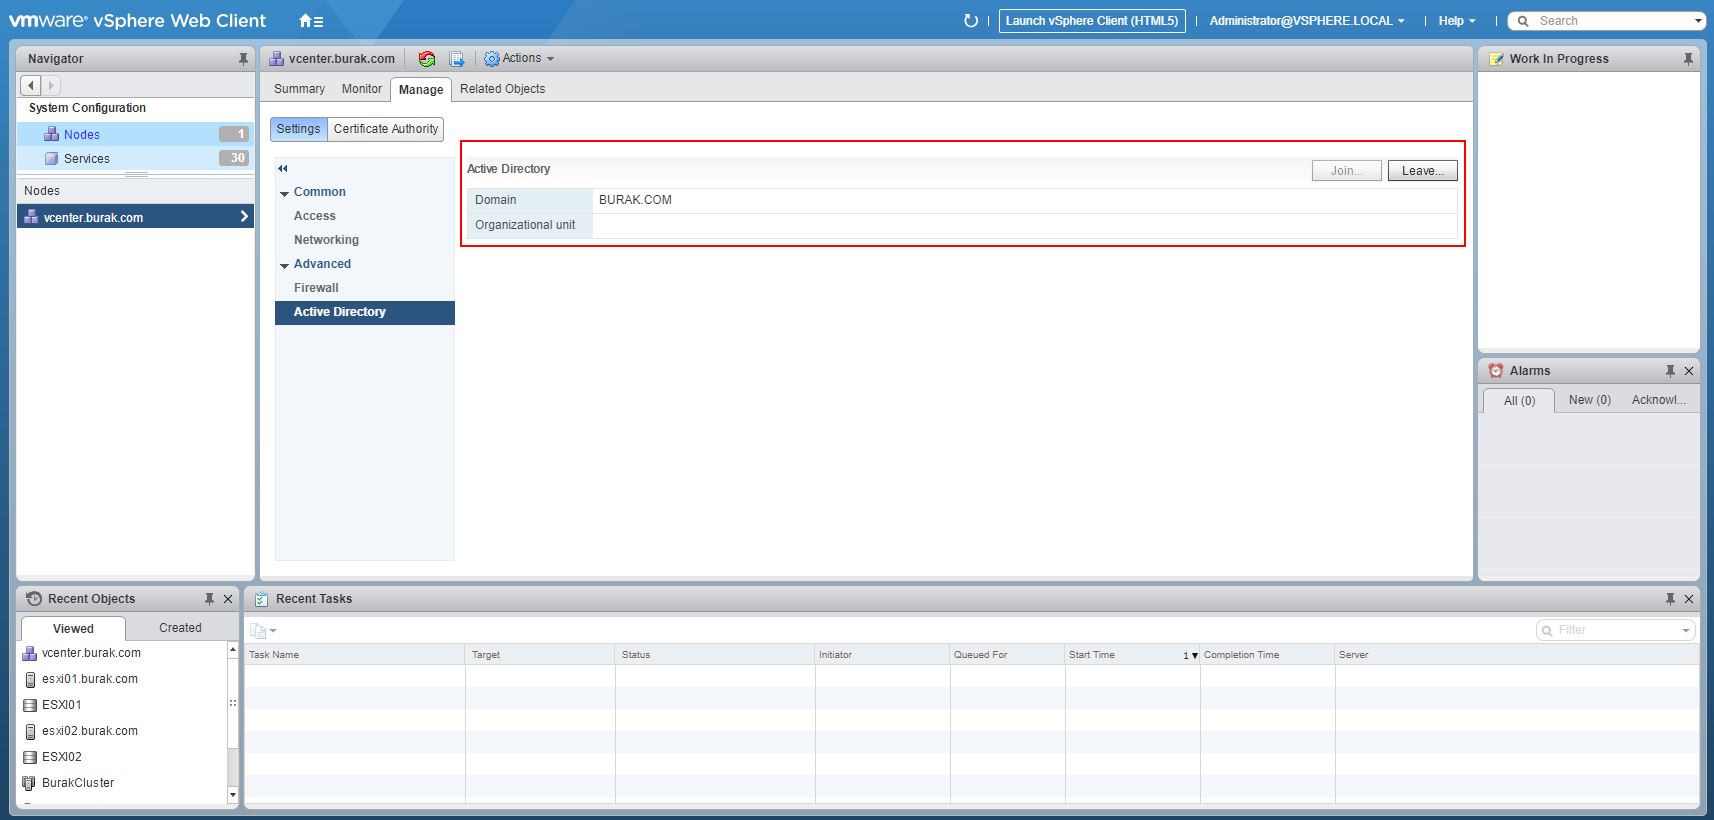Switch to the Monitor tab
Screen dimensions: 1714x820
(x=361, y=89)
